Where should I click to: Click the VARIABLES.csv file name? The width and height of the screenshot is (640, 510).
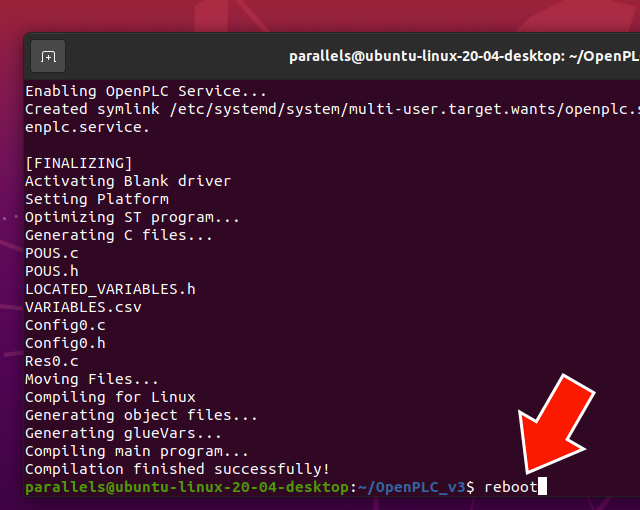point(83,307)
